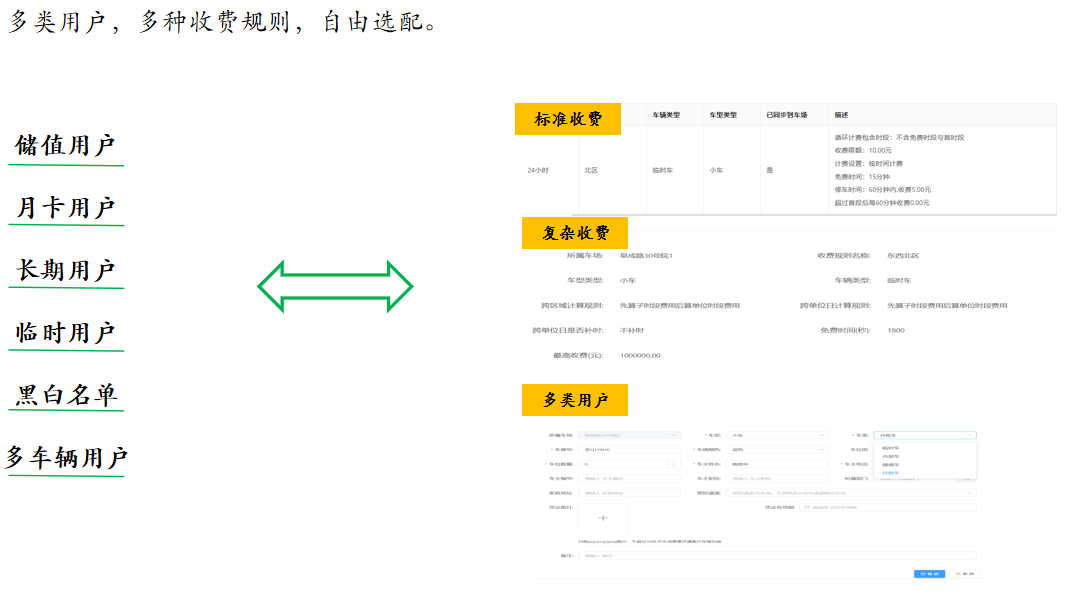Screen dimensions: 1076x603
Task: Click the 取消 button
Action: pyautogui.click(x=965, y=574)
